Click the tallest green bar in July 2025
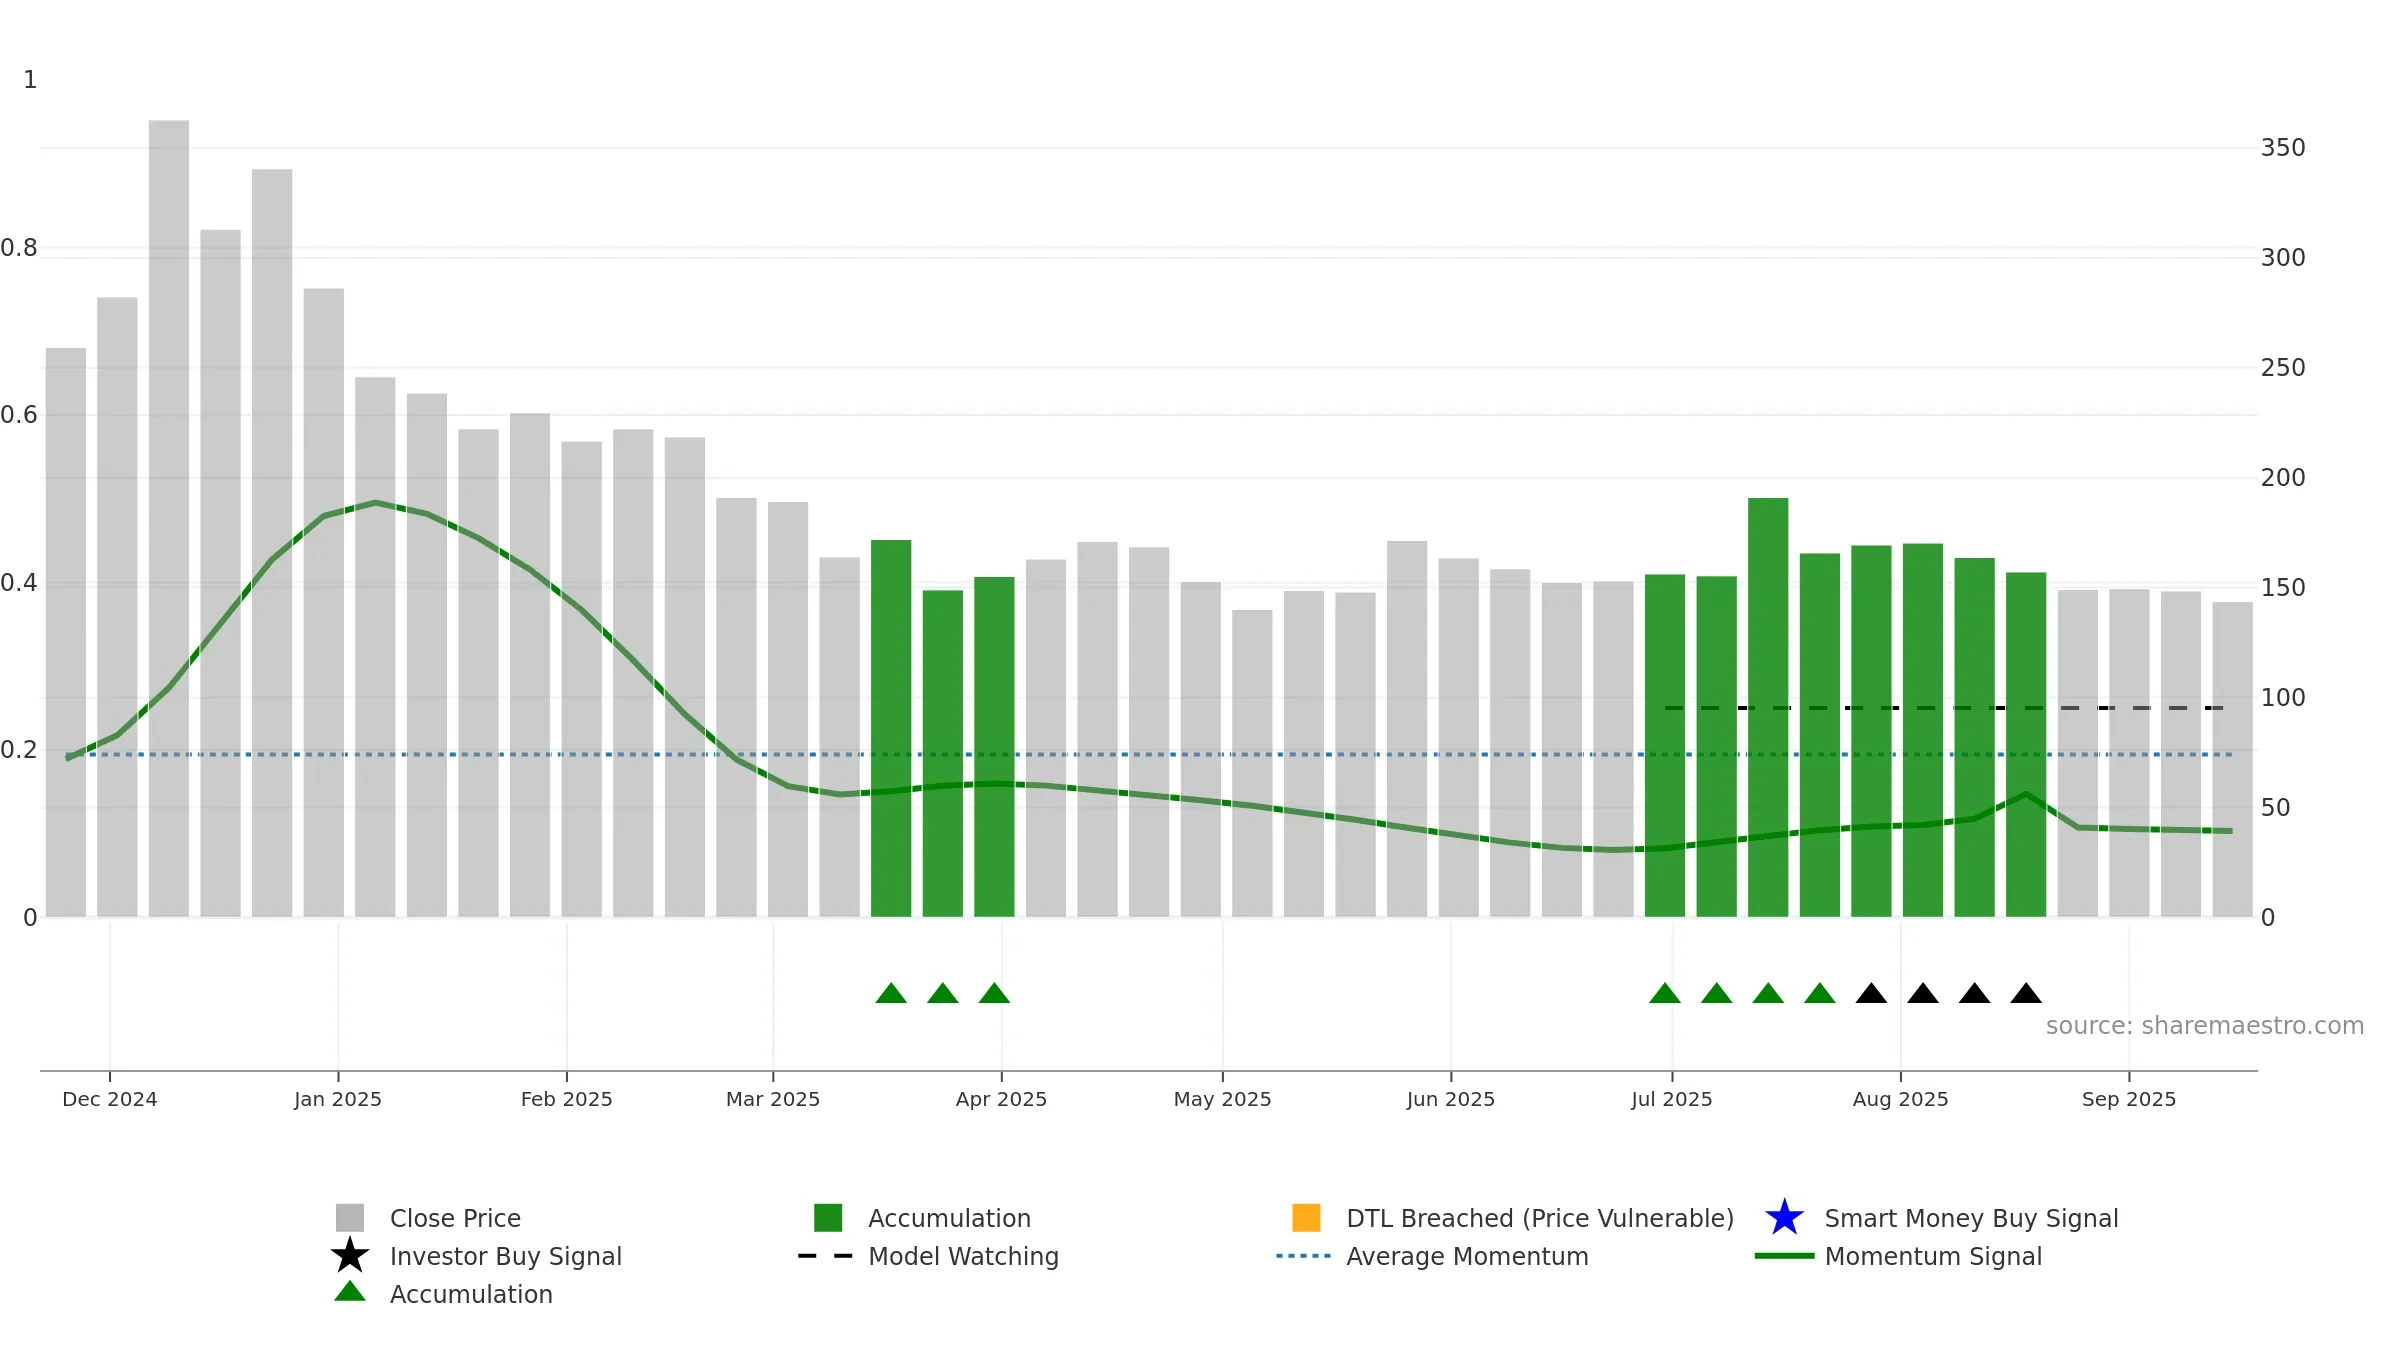The height and width of the screenshot is (1350, 2400). click(x=1768, y=707)
